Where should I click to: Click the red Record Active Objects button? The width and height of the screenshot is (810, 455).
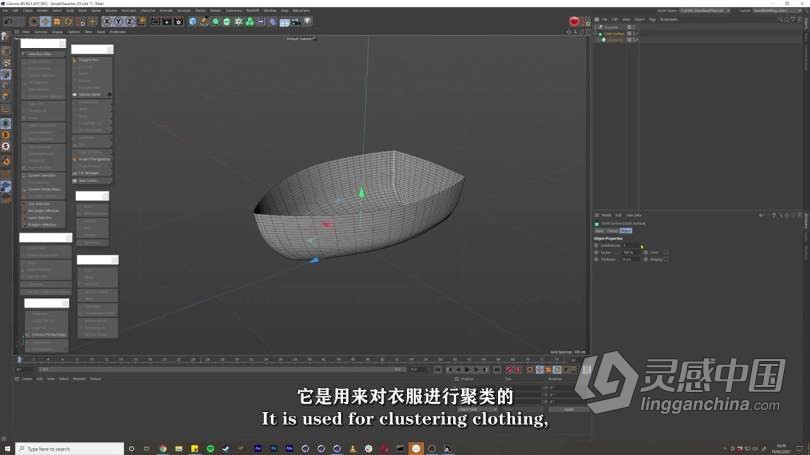coord(509,370)
